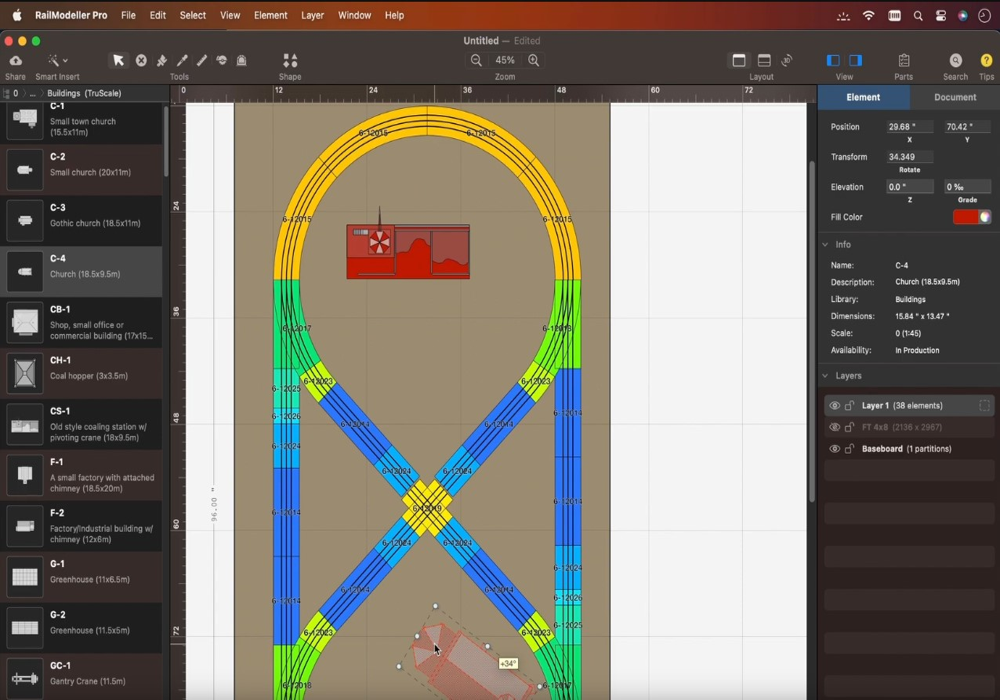
Task: Select the arrow pointer tool
Action: point(118,61)
